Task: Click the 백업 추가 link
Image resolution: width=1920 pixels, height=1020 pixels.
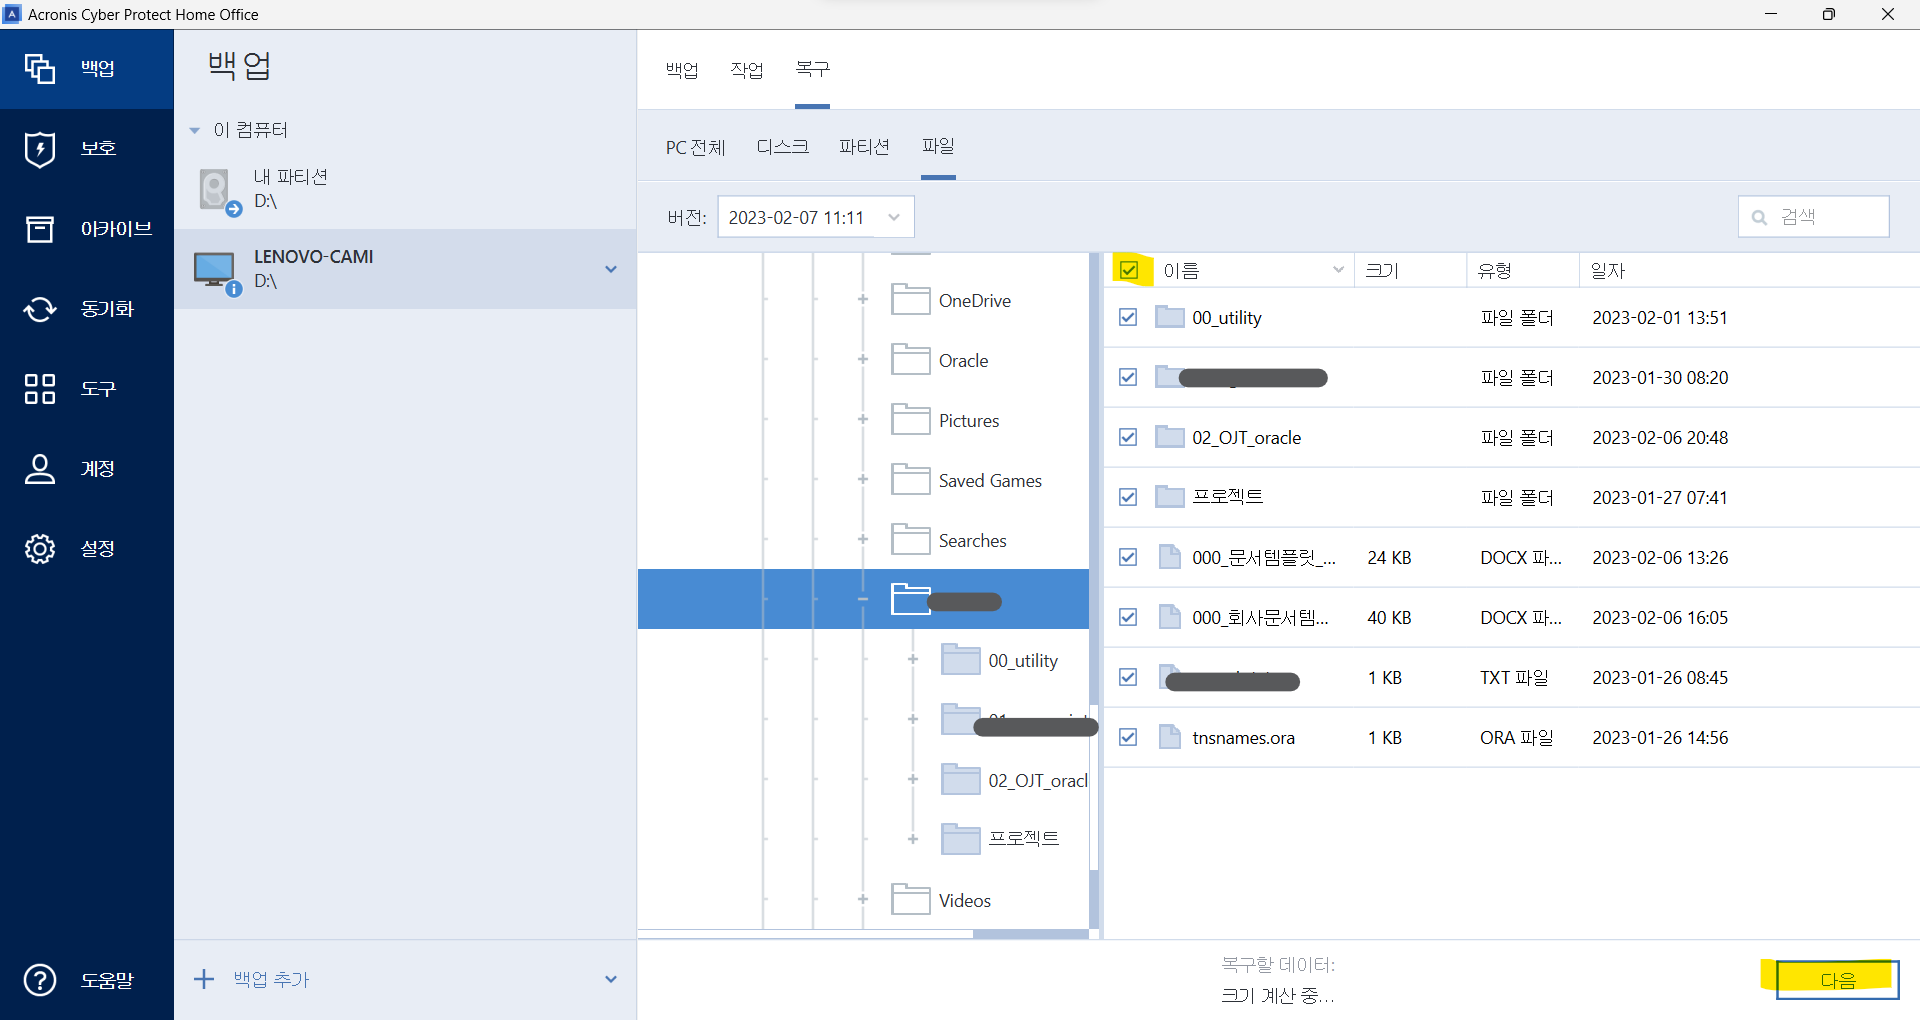Action: [x=271, y=979]
